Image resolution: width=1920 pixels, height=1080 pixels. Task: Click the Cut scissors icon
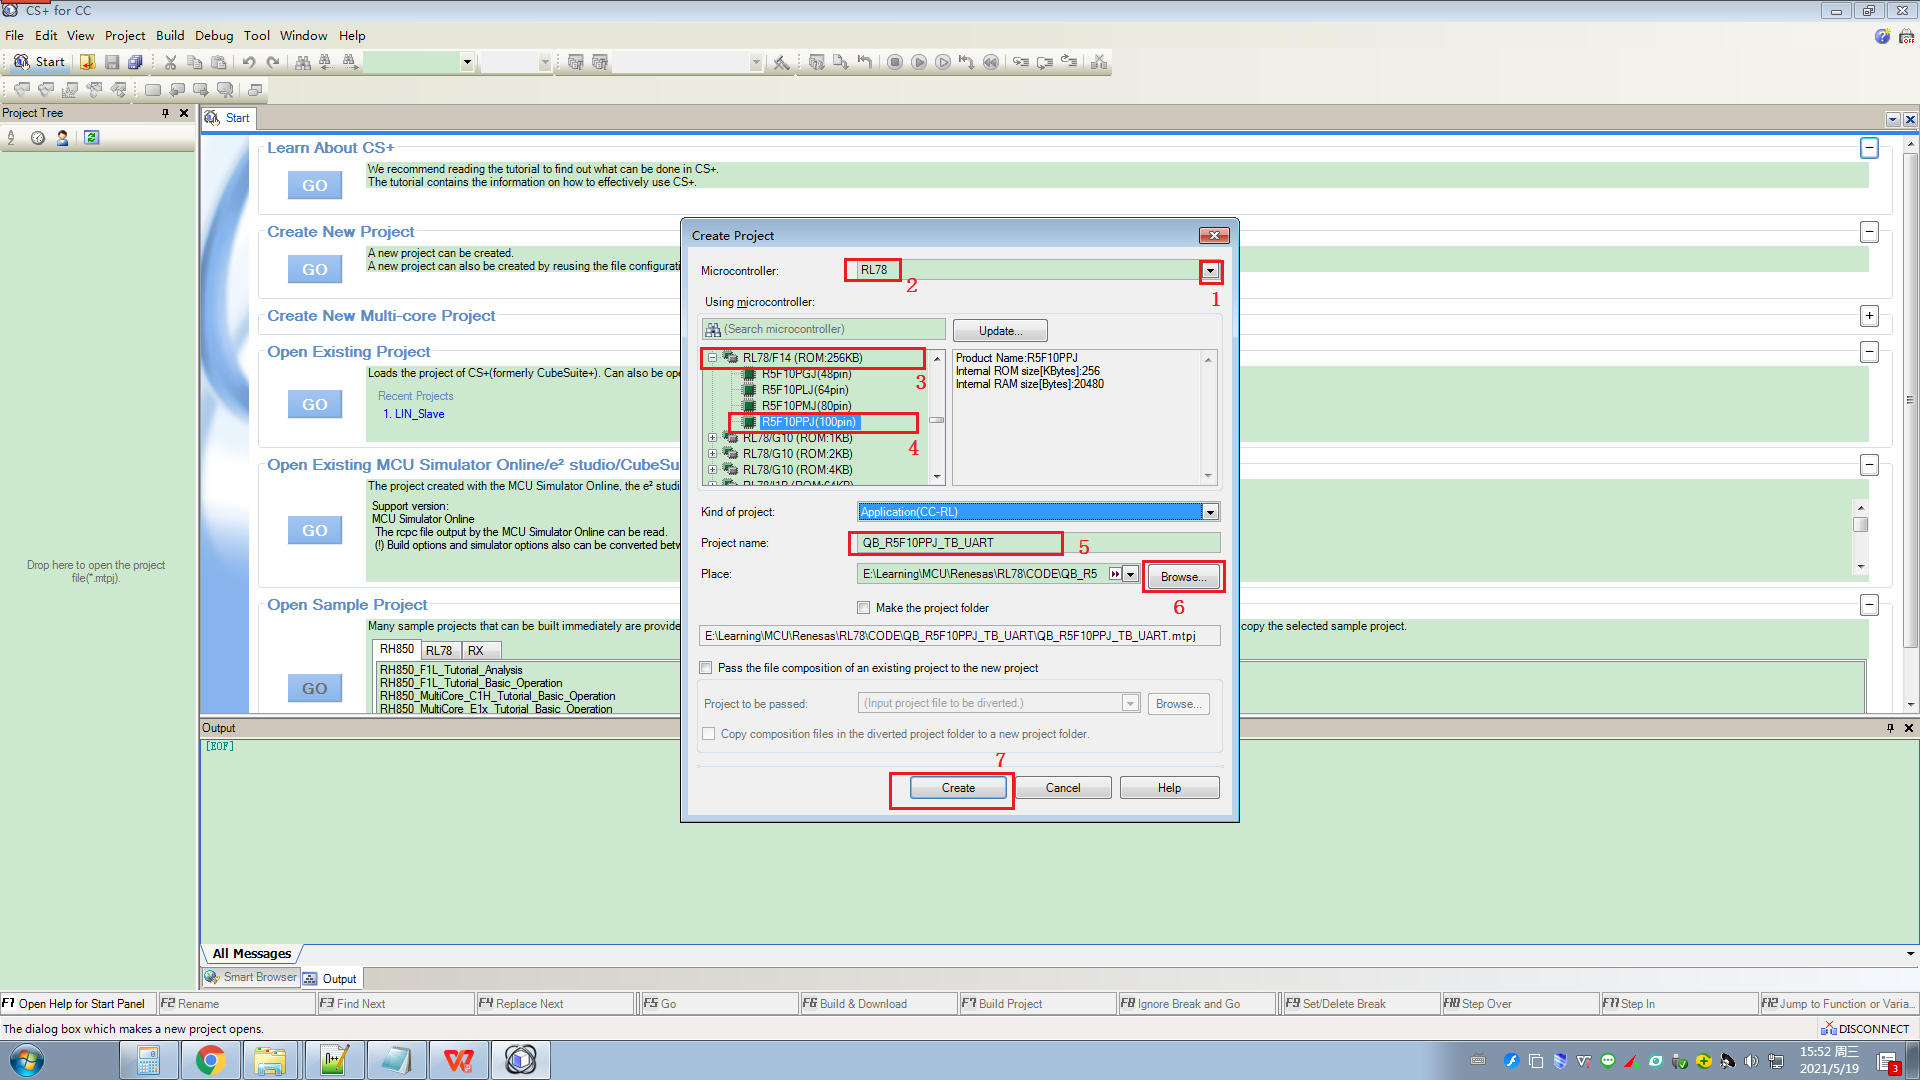(171, 62)
